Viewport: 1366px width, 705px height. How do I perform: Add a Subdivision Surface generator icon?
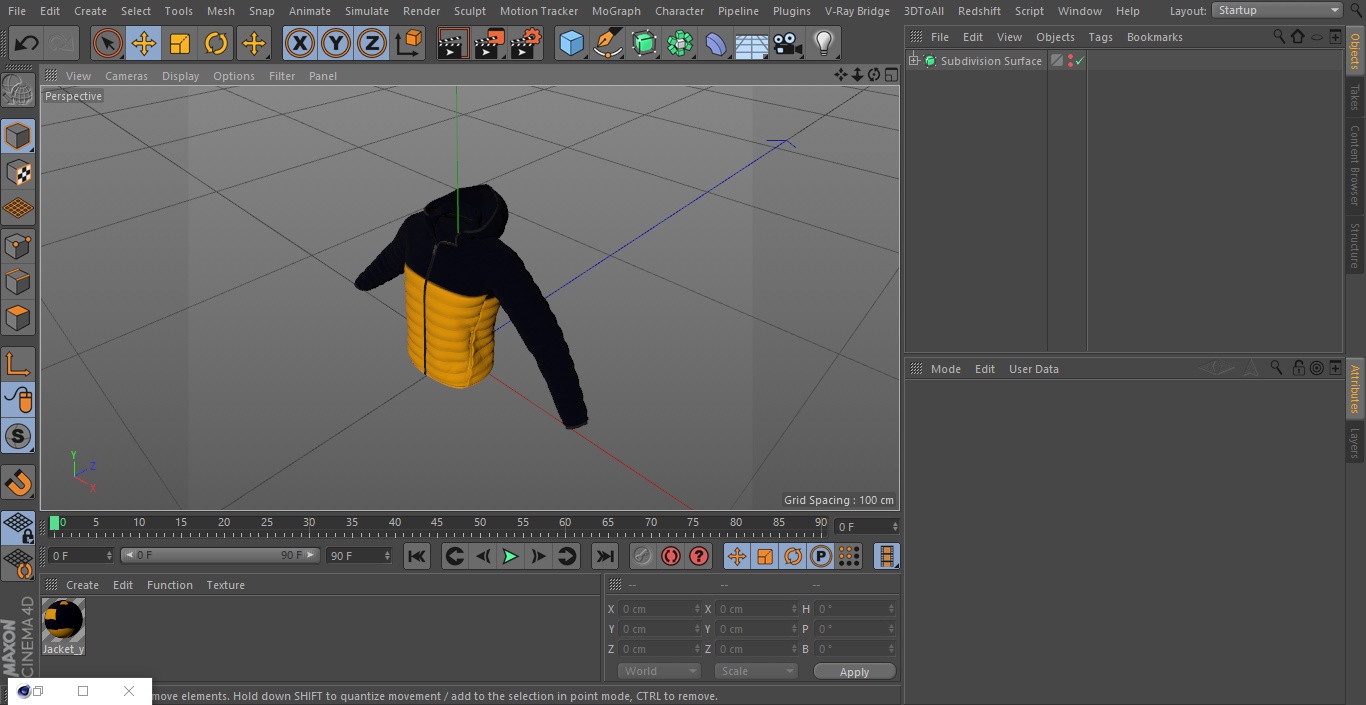click(x=644, y=44)
